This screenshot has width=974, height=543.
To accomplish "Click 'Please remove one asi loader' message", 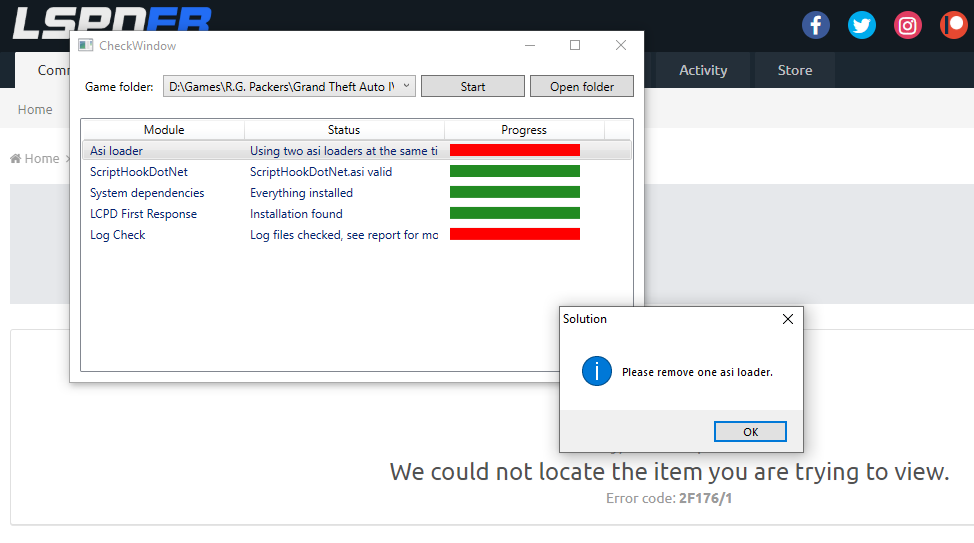I will tap(697, 372).
